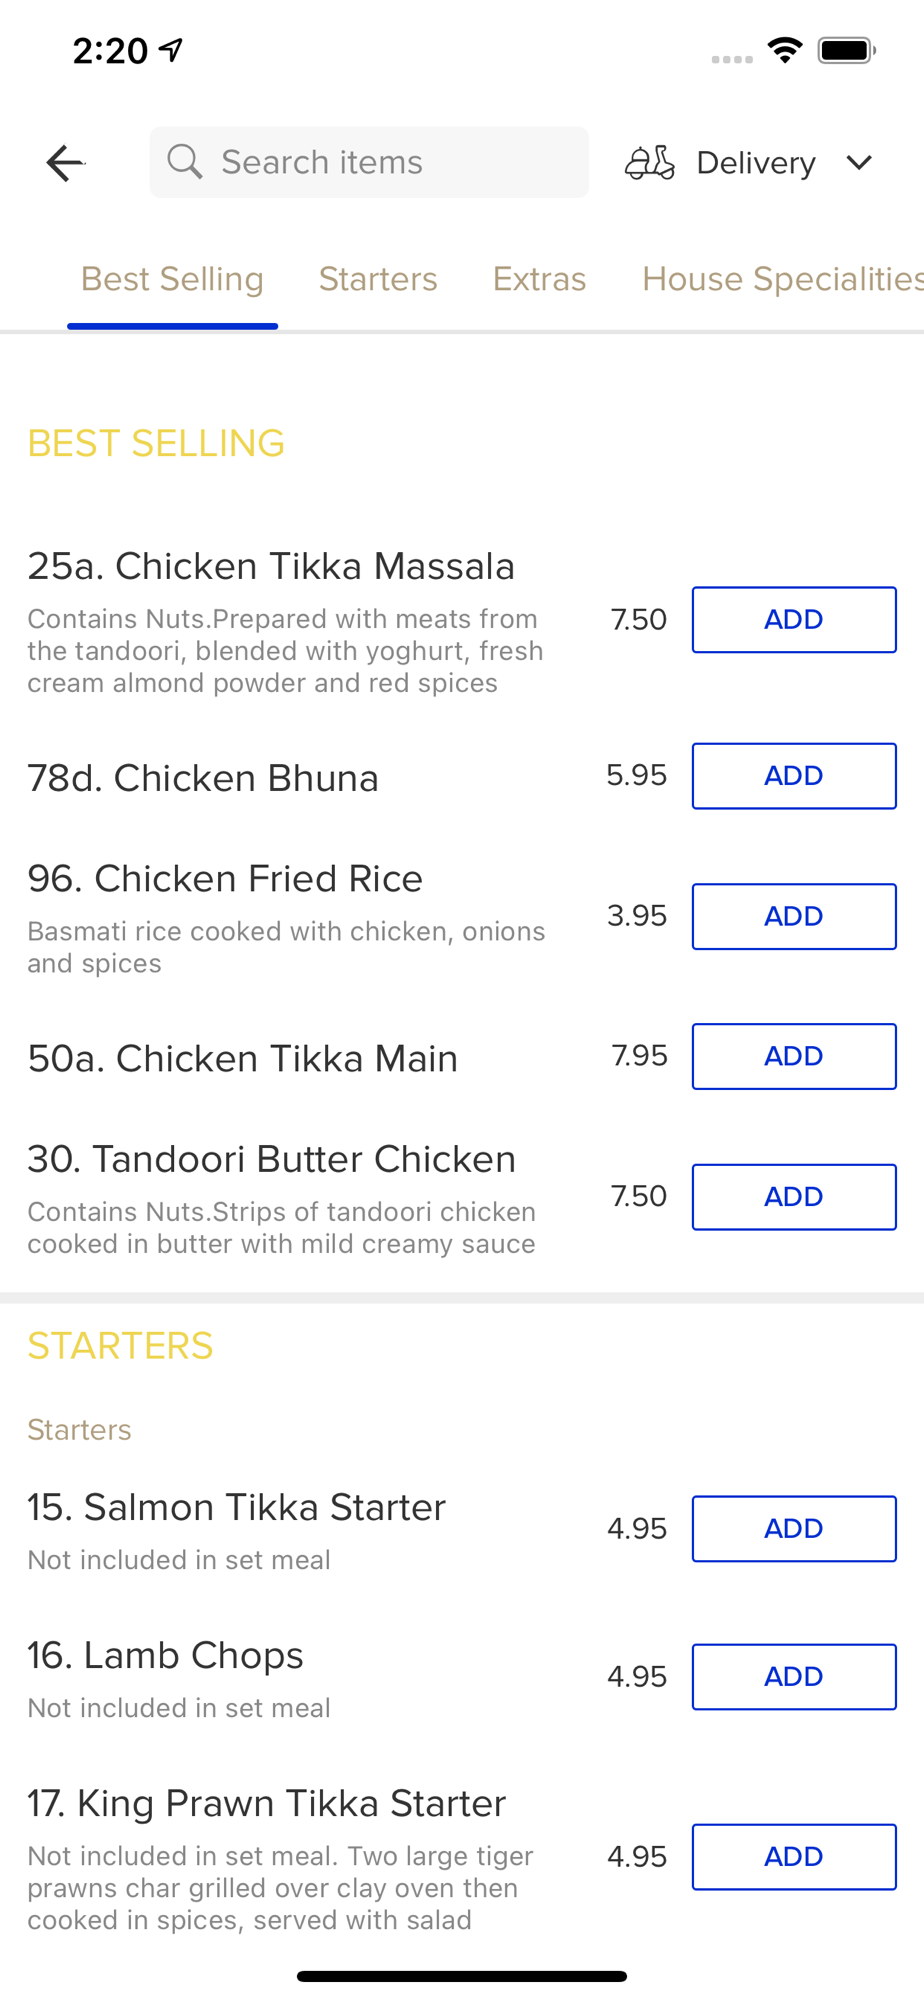The width and height of the screenshot is (924, 2000).
Task: Select the Best Selling tab
Action: 172,279
